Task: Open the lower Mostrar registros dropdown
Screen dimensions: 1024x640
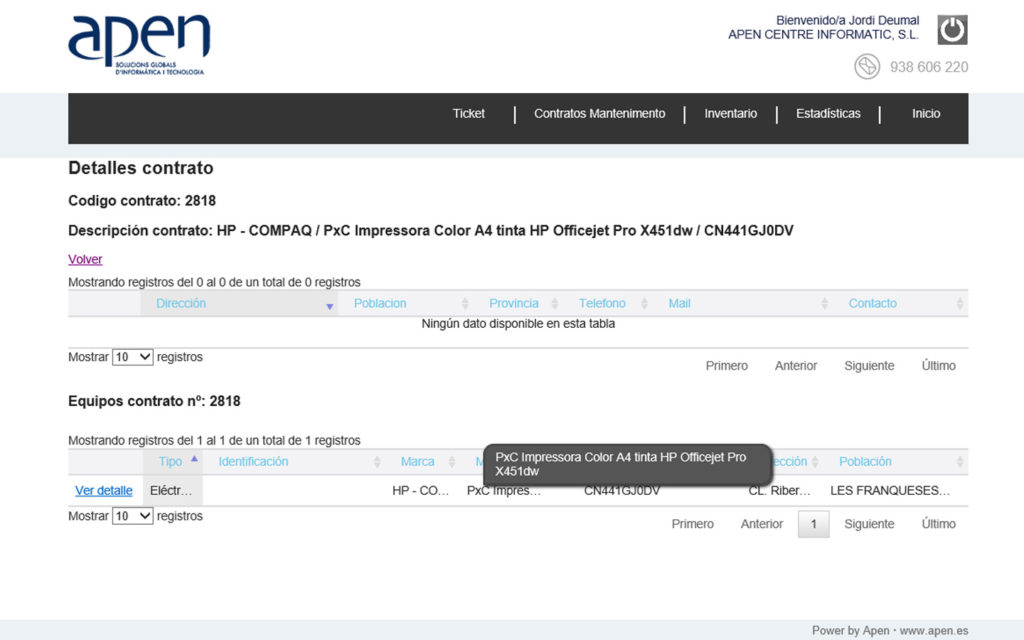Action: pyautogui.click(x=132, y=516)
